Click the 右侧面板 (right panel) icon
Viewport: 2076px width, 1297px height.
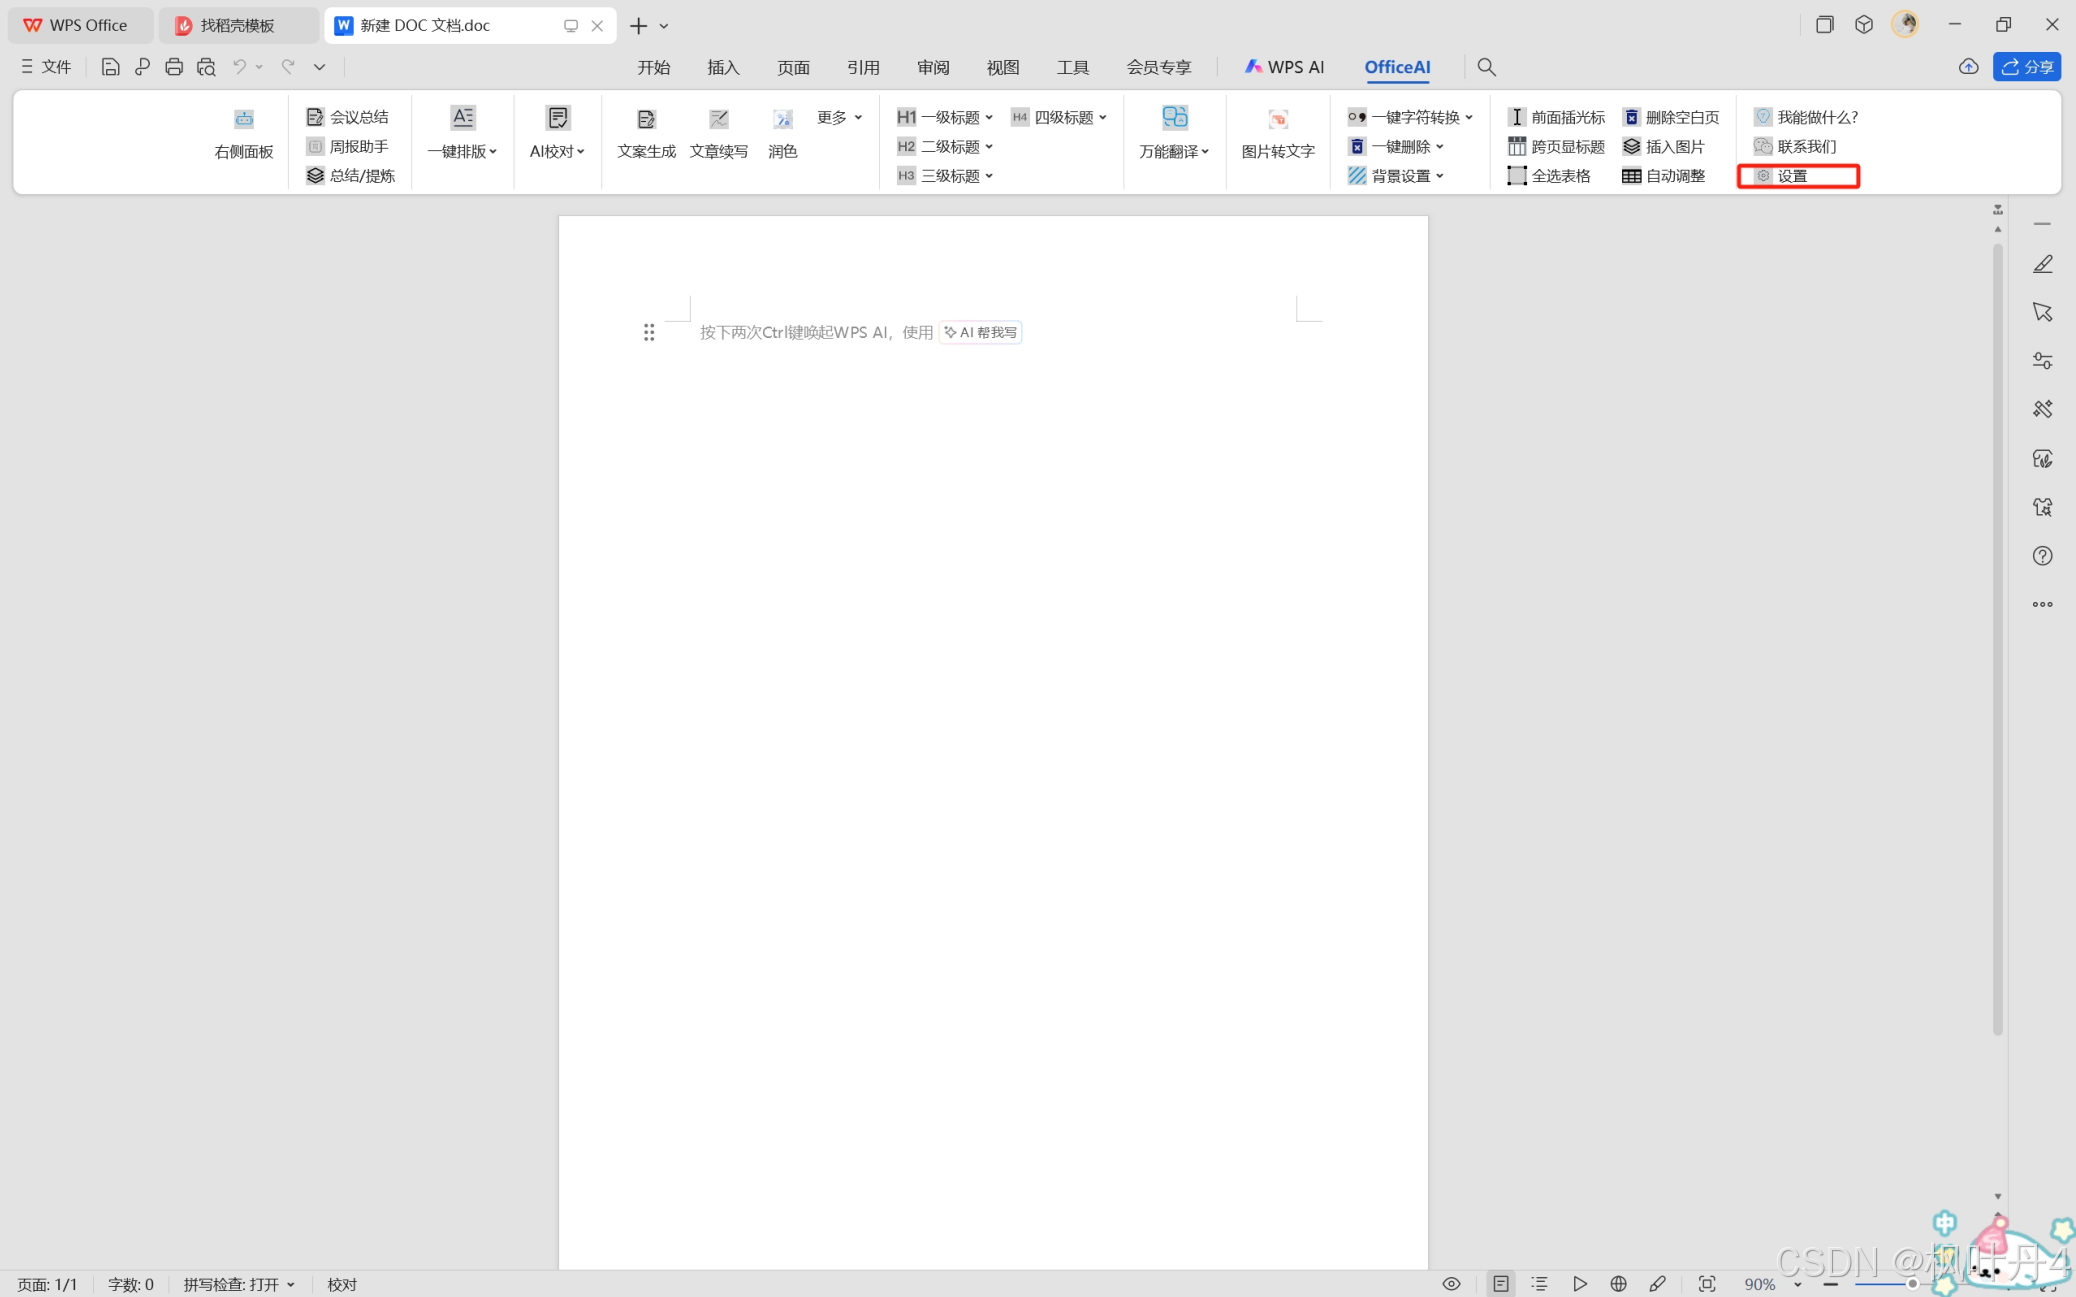pos(243,119)
